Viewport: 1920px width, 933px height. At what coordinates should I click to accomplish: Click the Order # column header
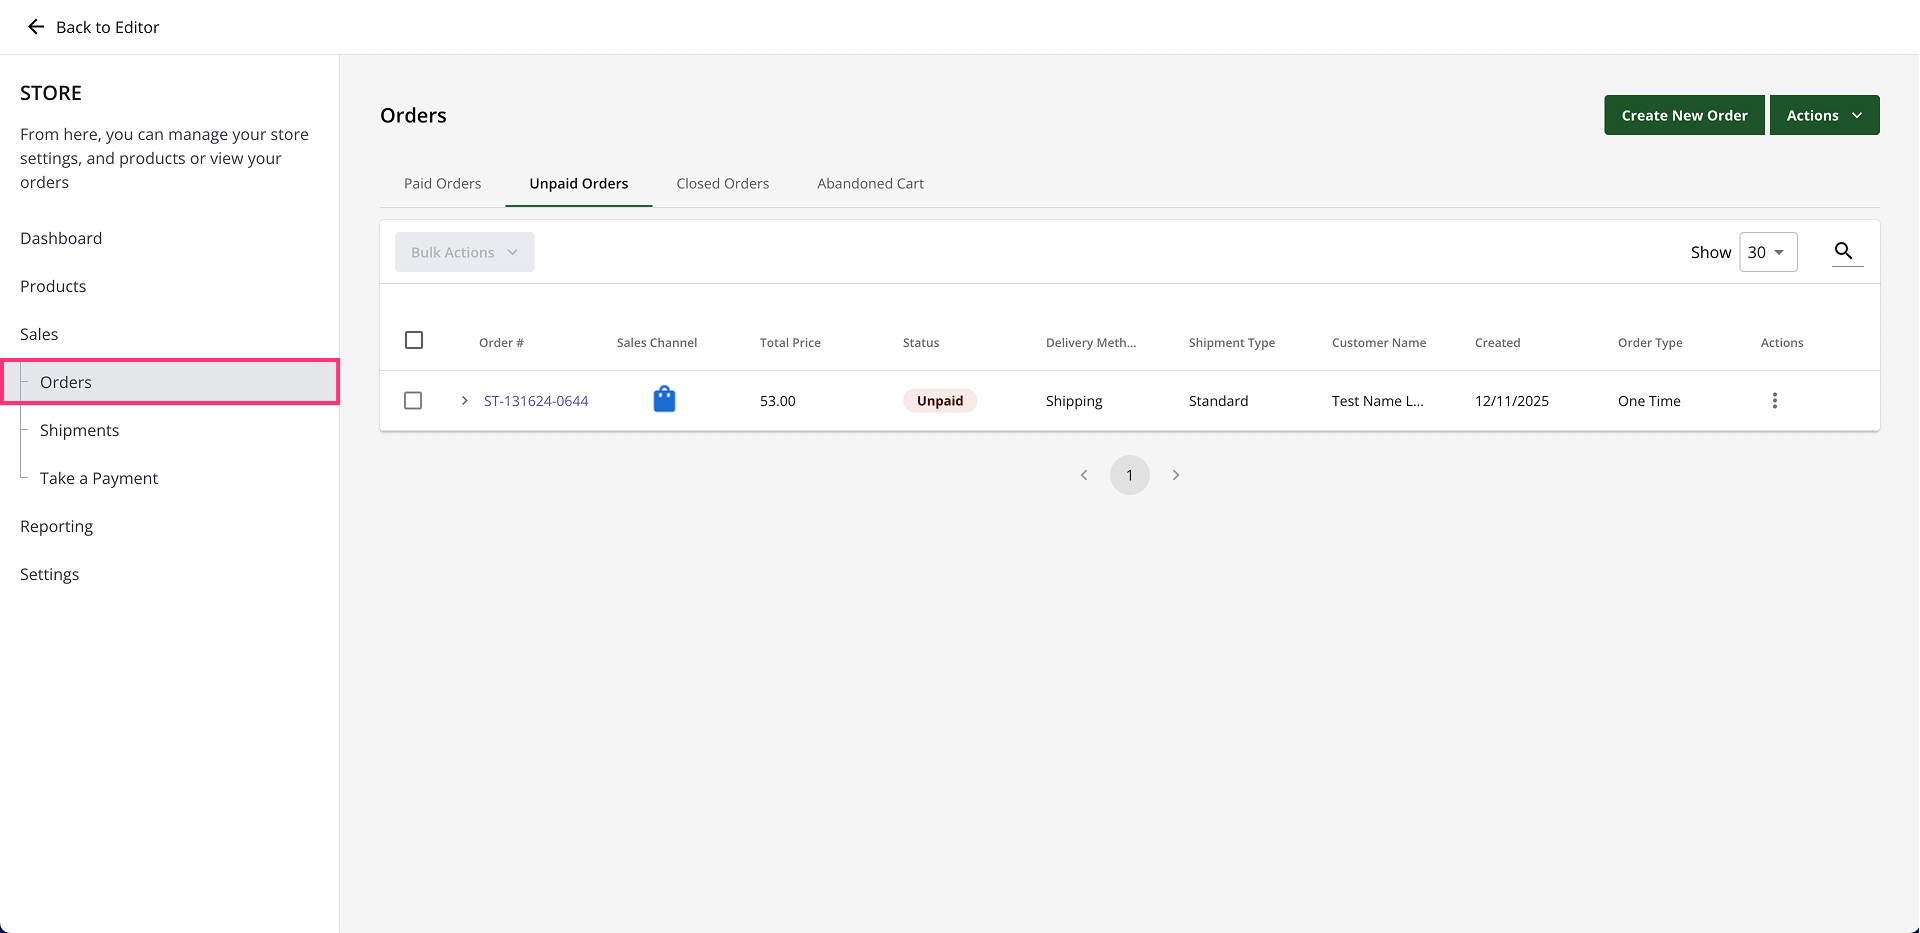click(x=501, y=343)
